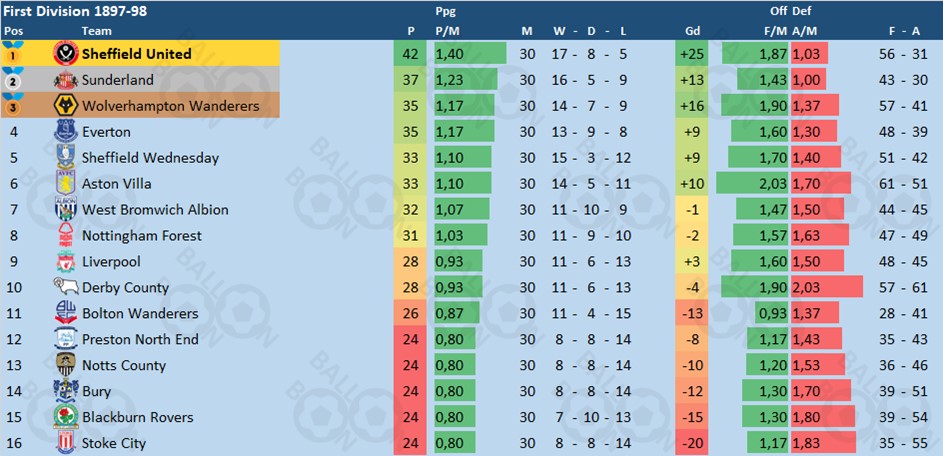Click Stoke City's red -20 goal difference cell

pyautogui.click(x=692, y=443)
